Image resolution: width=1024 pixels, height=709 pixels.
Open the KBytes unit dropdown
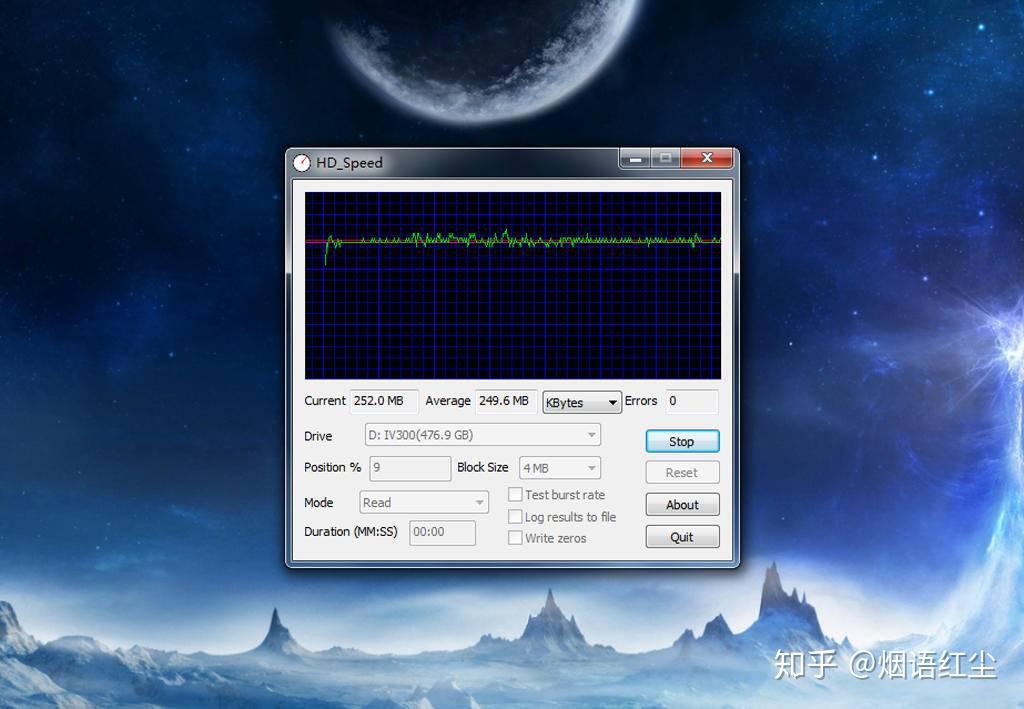coord(582,402)
